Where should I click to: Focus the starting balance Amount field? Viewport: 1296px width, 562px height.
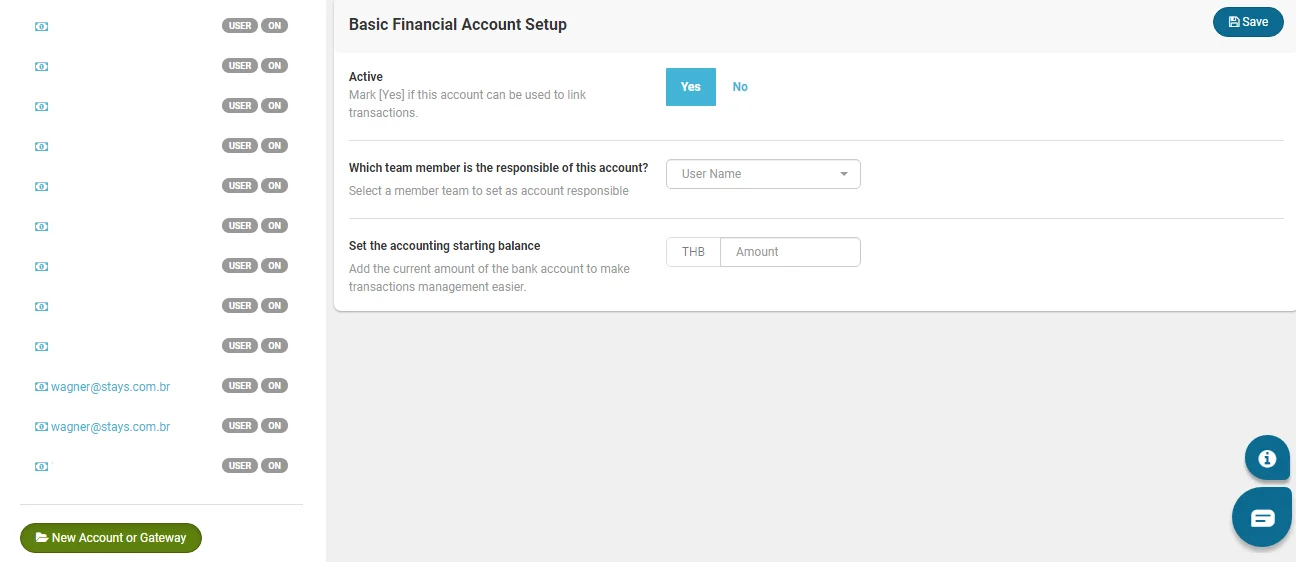pyautogui.click(x=790, y=252)
